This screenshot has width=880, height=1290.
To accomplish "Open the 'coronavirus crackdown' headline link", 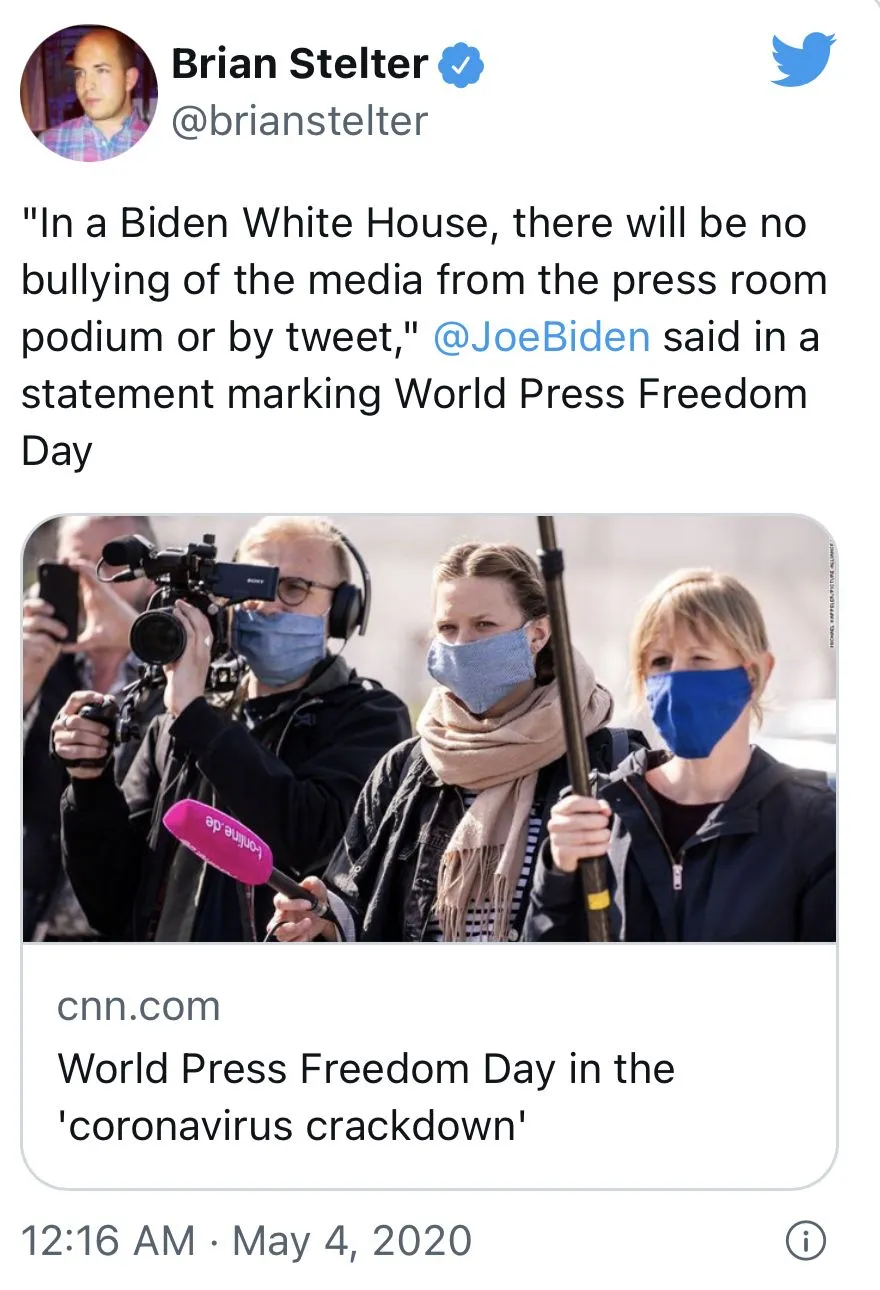I will (x=366, y=1097).
